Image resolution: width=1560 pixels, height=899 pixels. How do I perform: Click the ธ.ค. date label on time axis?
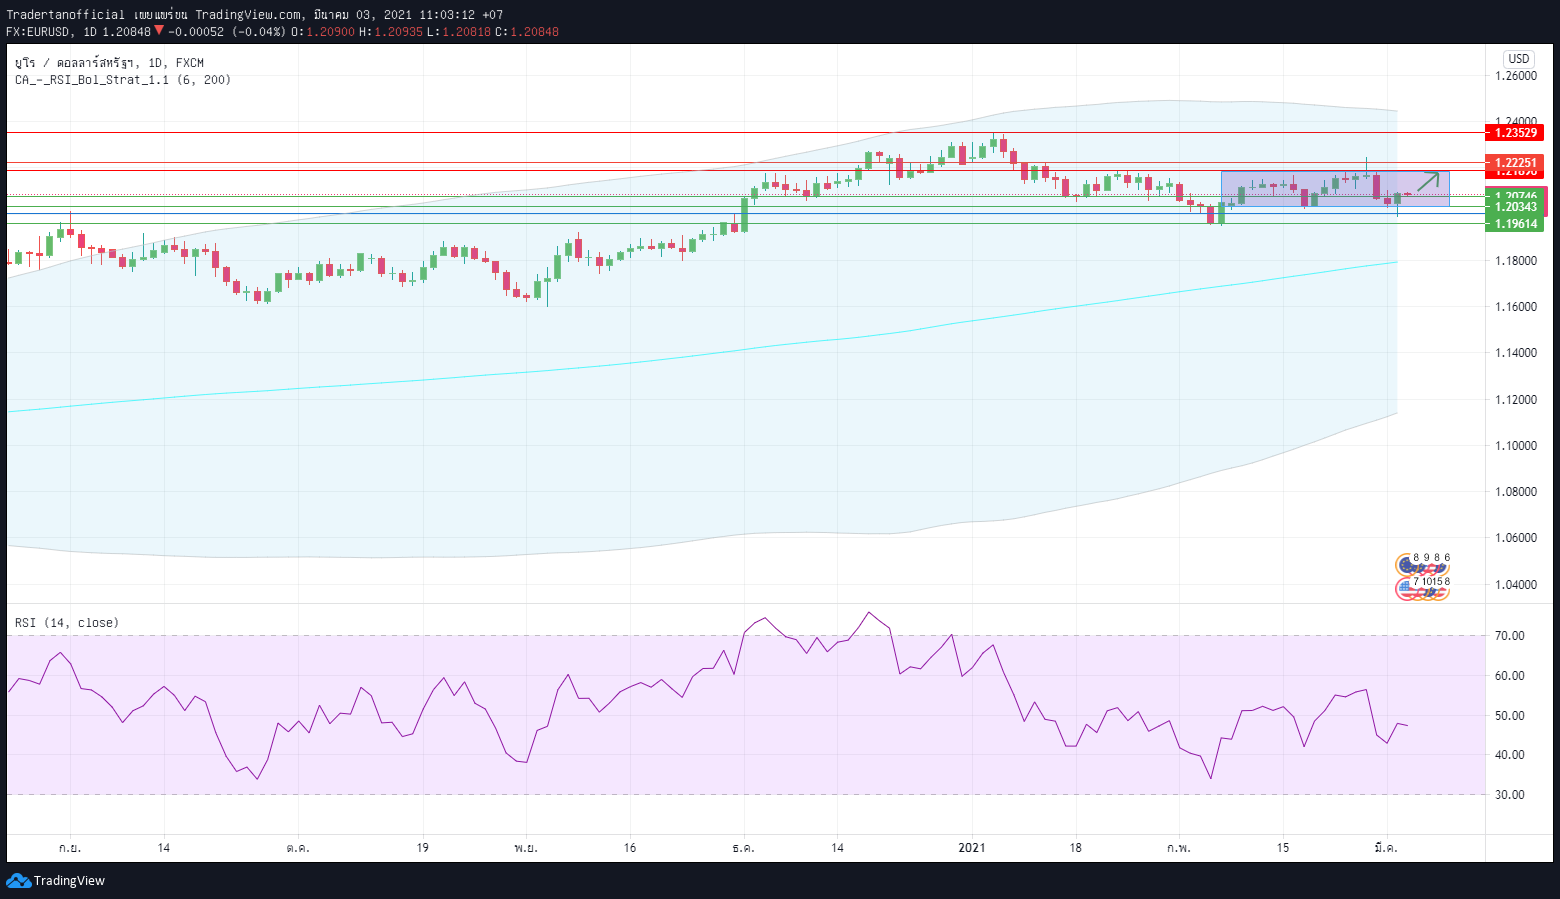tap(743, 848)
